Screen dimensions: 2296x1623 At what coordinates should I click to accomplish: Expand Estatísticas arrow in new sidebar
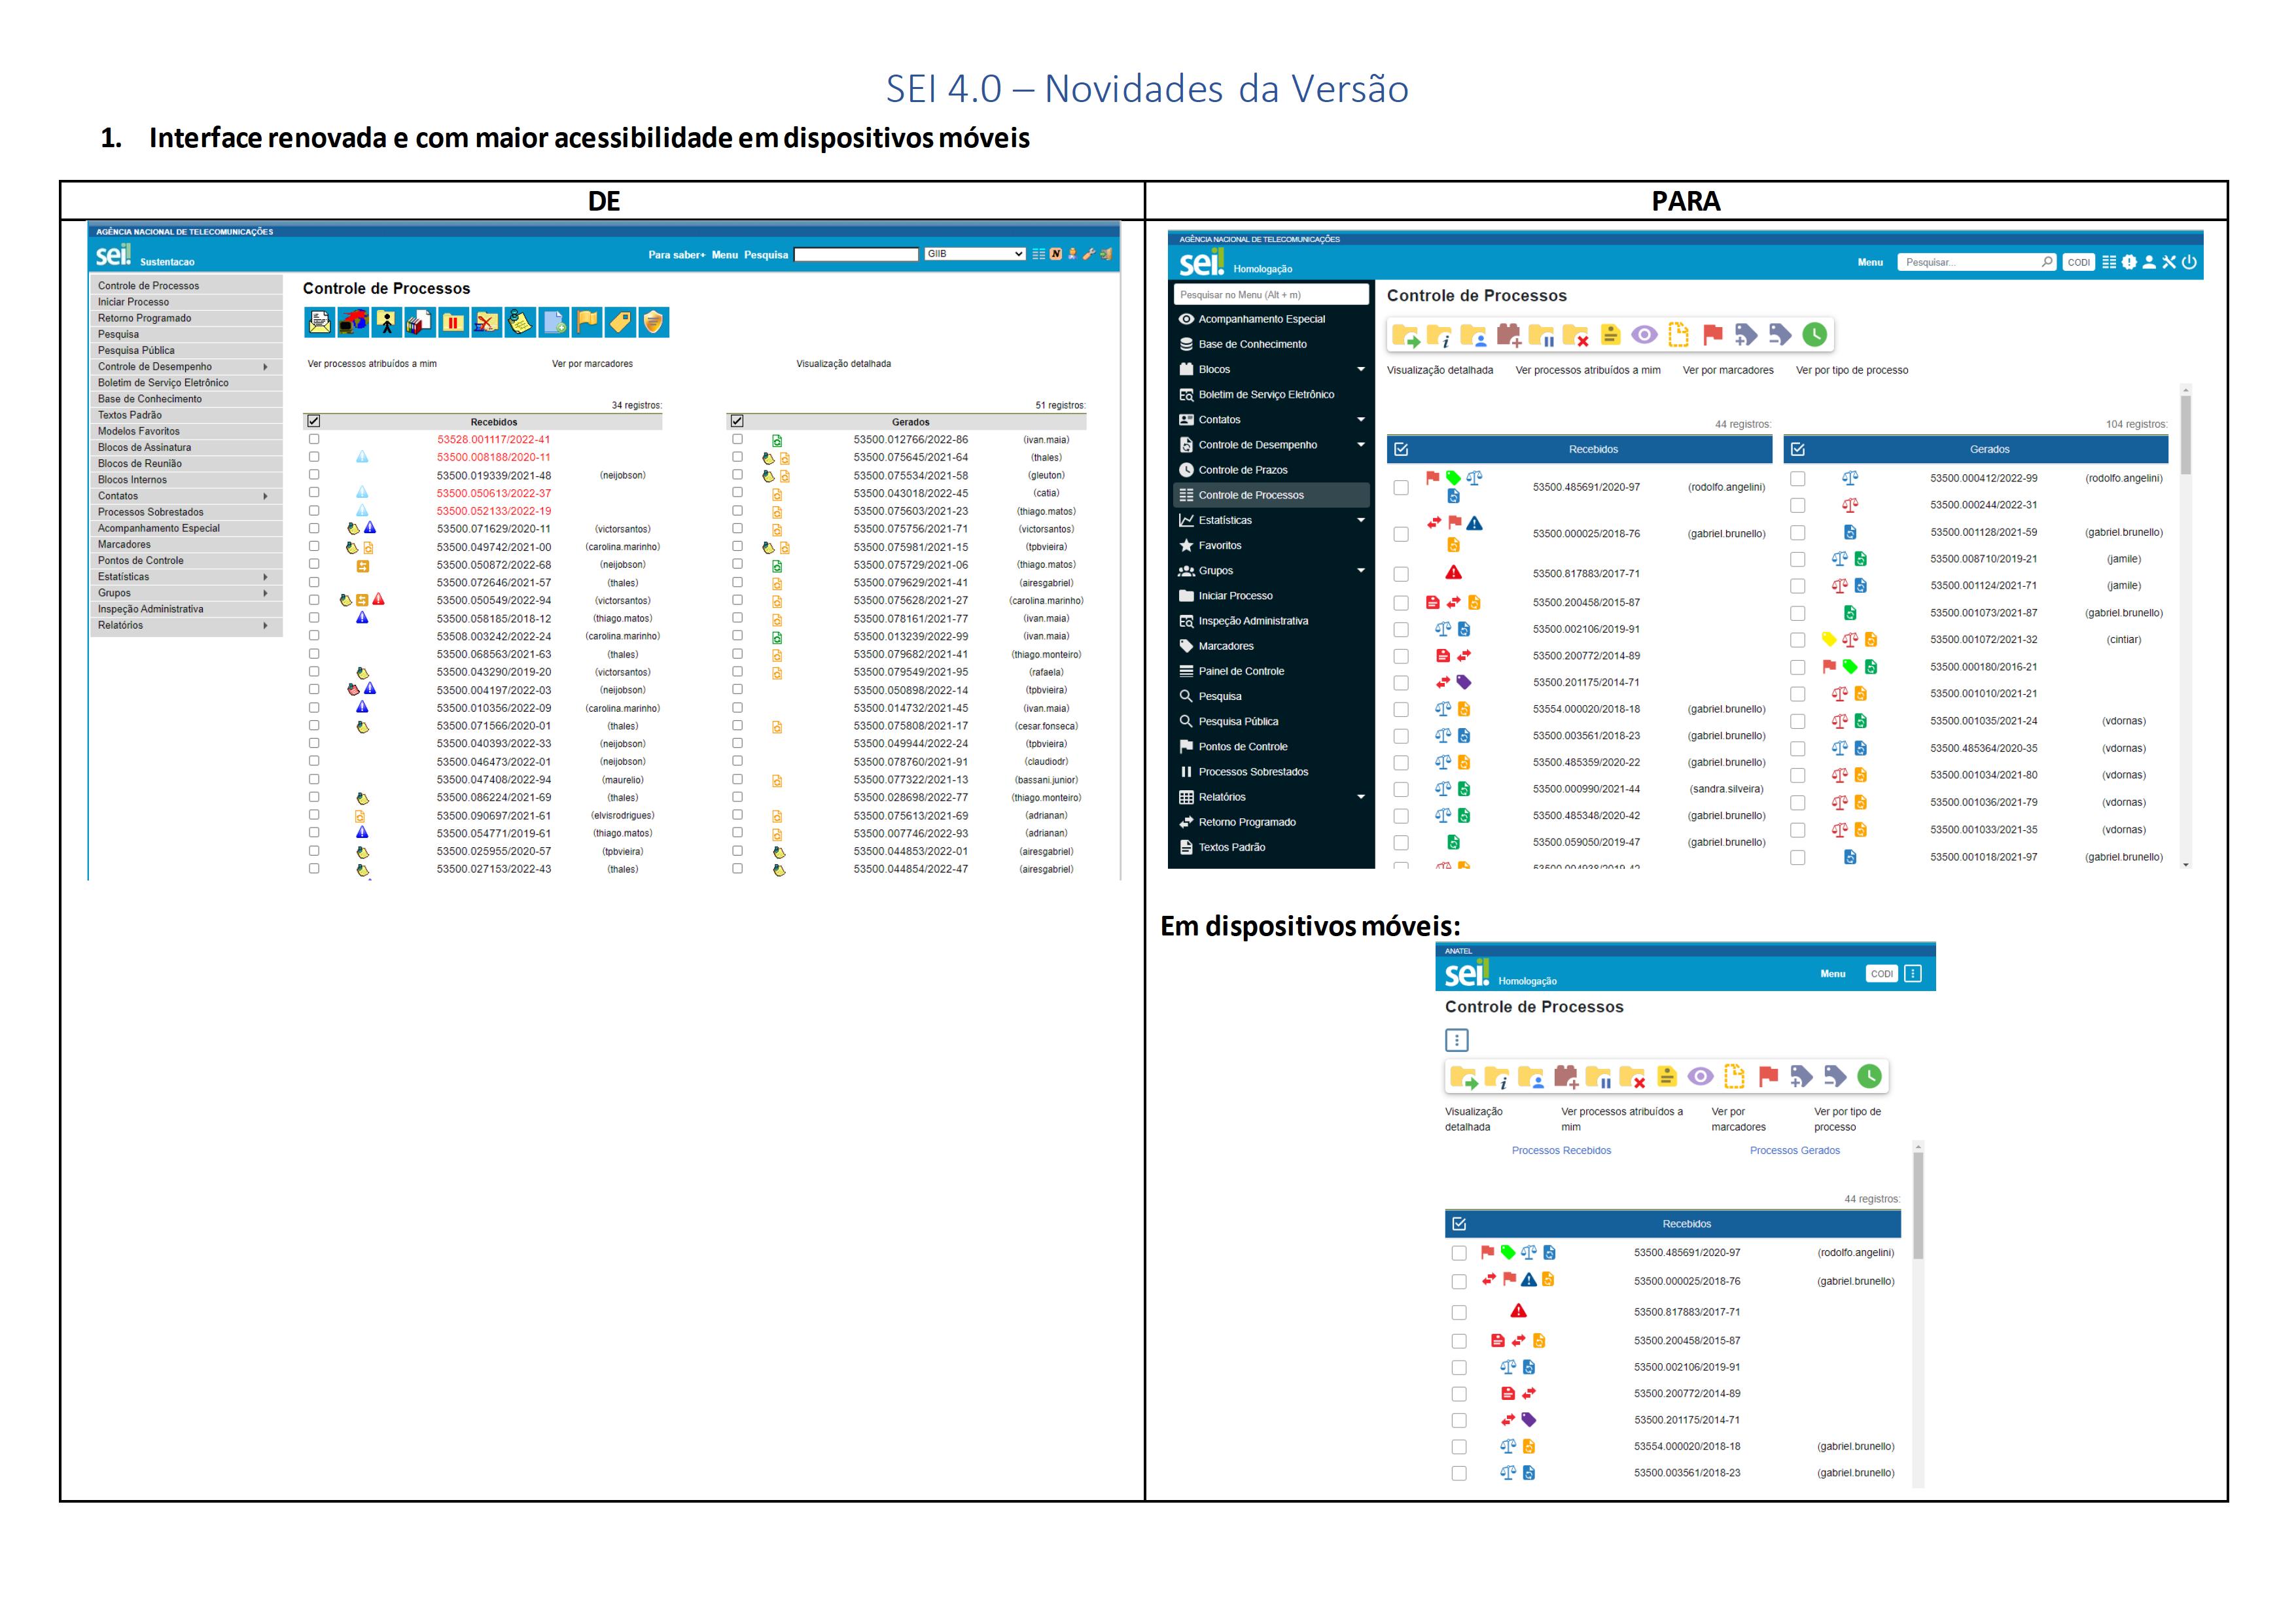(1361, 520)
